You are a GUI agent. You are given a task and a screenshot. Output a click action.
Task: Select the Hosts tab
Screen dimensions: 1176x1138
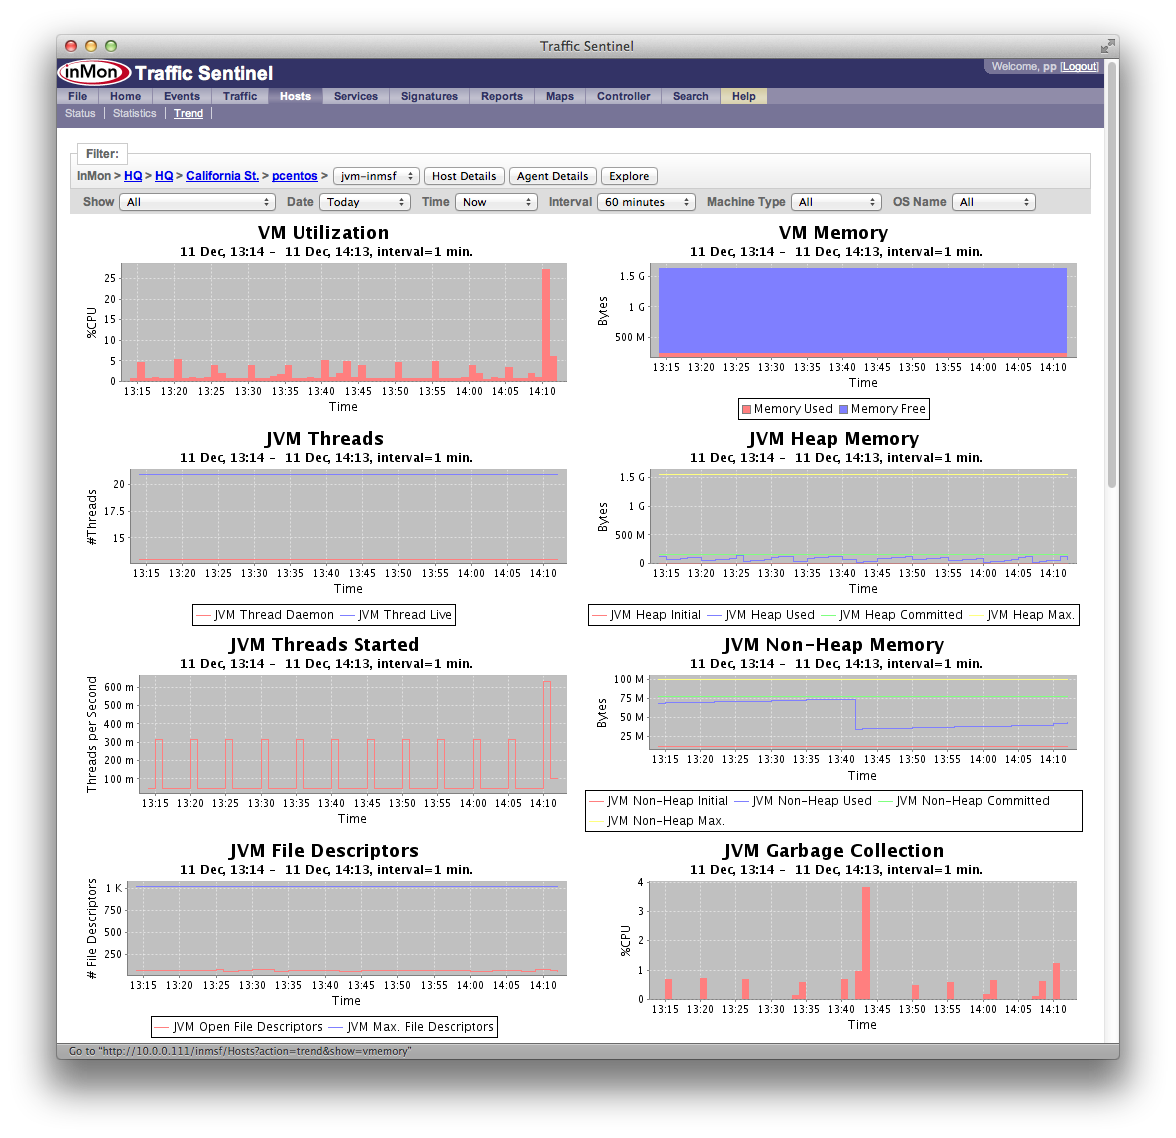point(296,96)
